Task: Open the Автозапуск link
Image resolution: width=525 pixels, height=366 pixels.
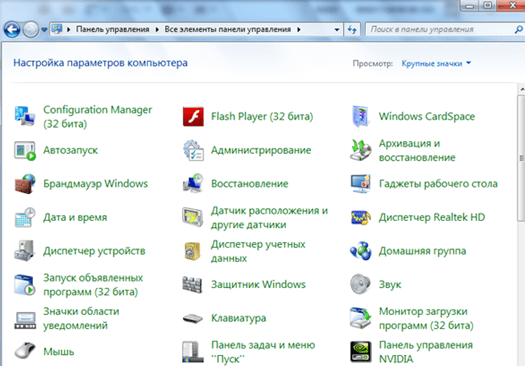Action: coord(71,150)
